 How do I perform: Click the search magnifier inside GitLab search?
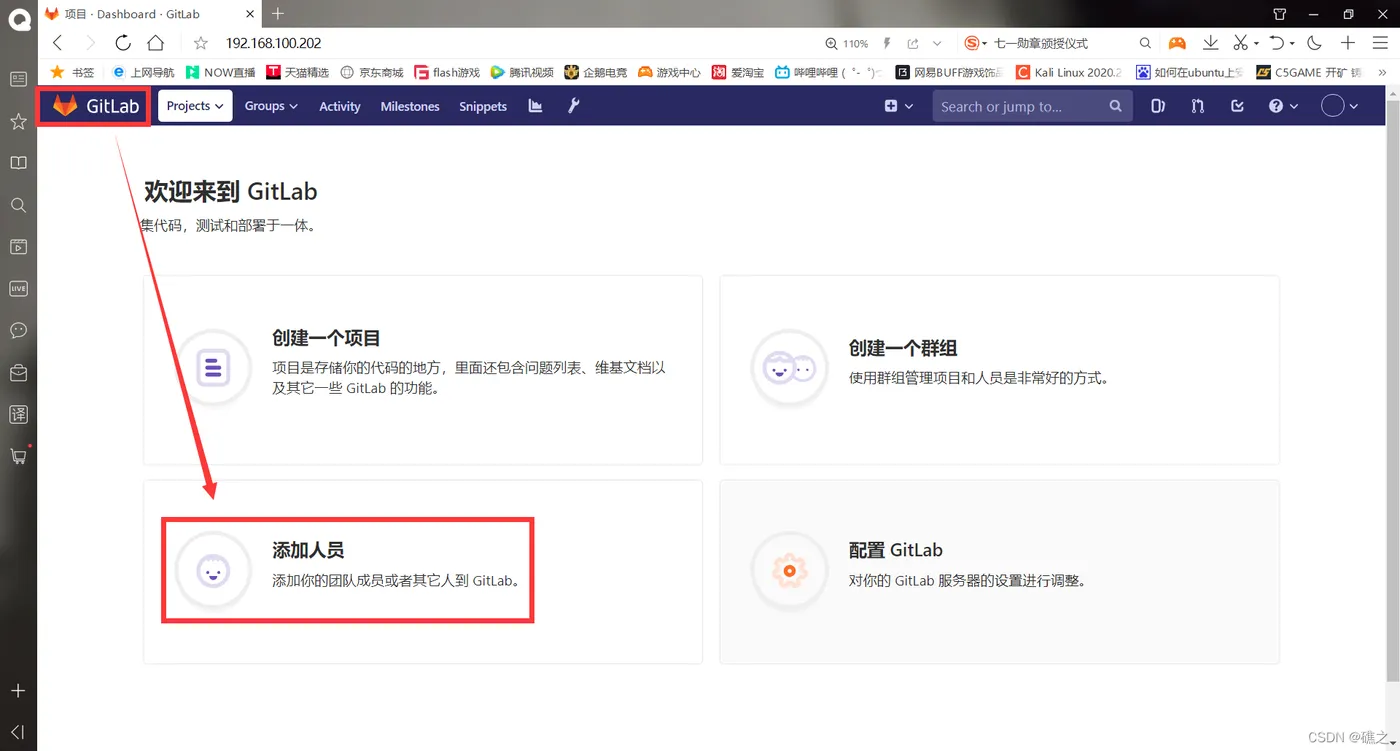(1116, 106)
